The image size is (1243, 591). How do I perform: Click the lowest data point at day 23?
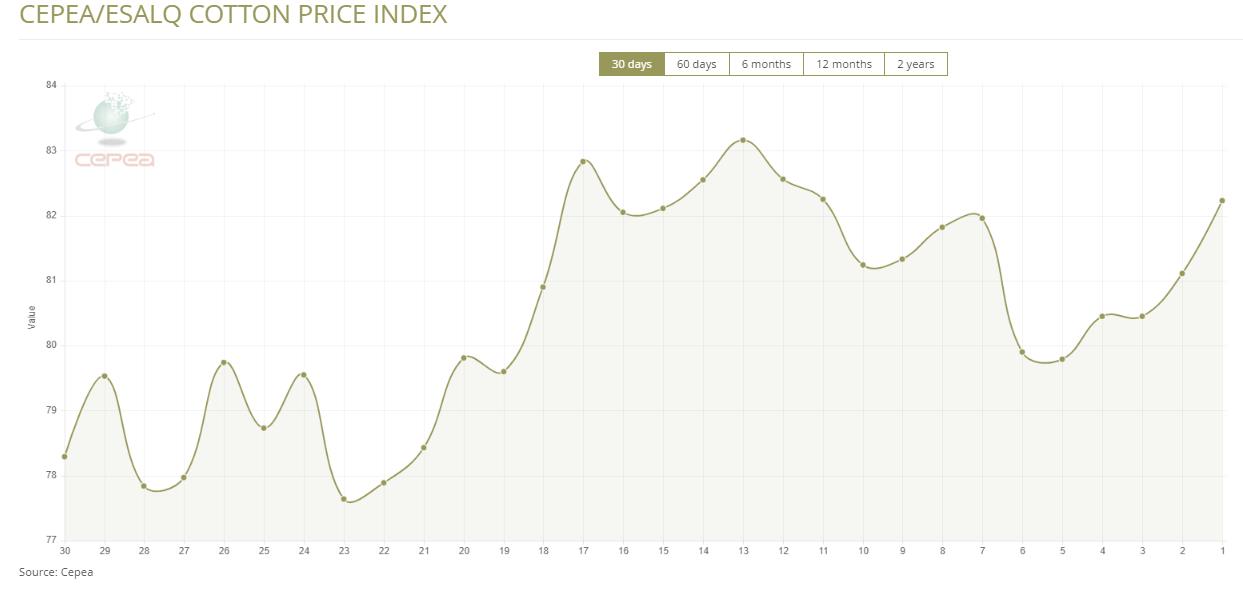(x=344, y=499)
